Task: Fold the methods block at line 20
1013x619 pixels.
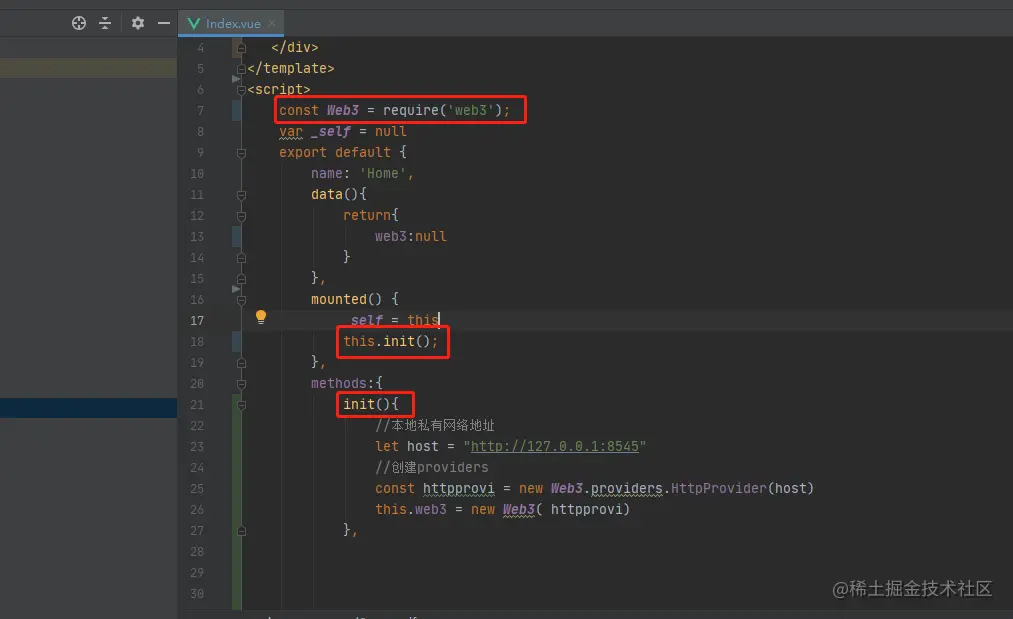Action: (241, 384)
